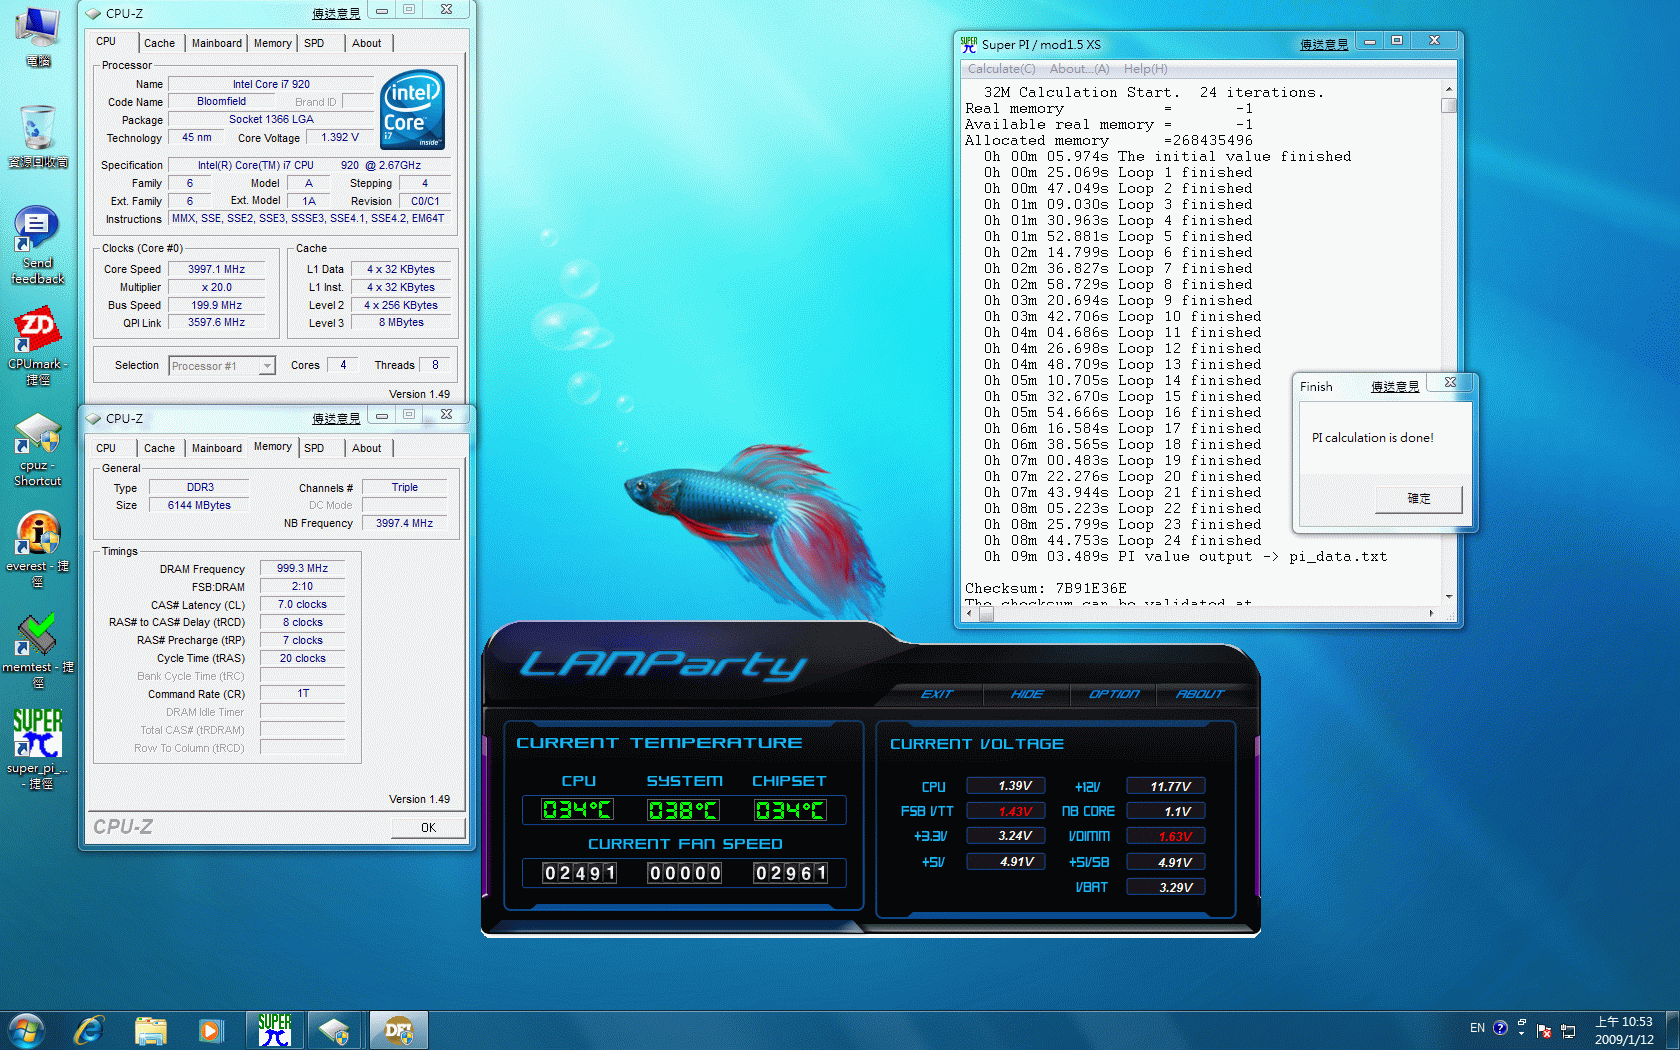Screen dimensions: 1680x1050
Task: Open Cache tab in lower CPU-Z window
Action: 159,448
